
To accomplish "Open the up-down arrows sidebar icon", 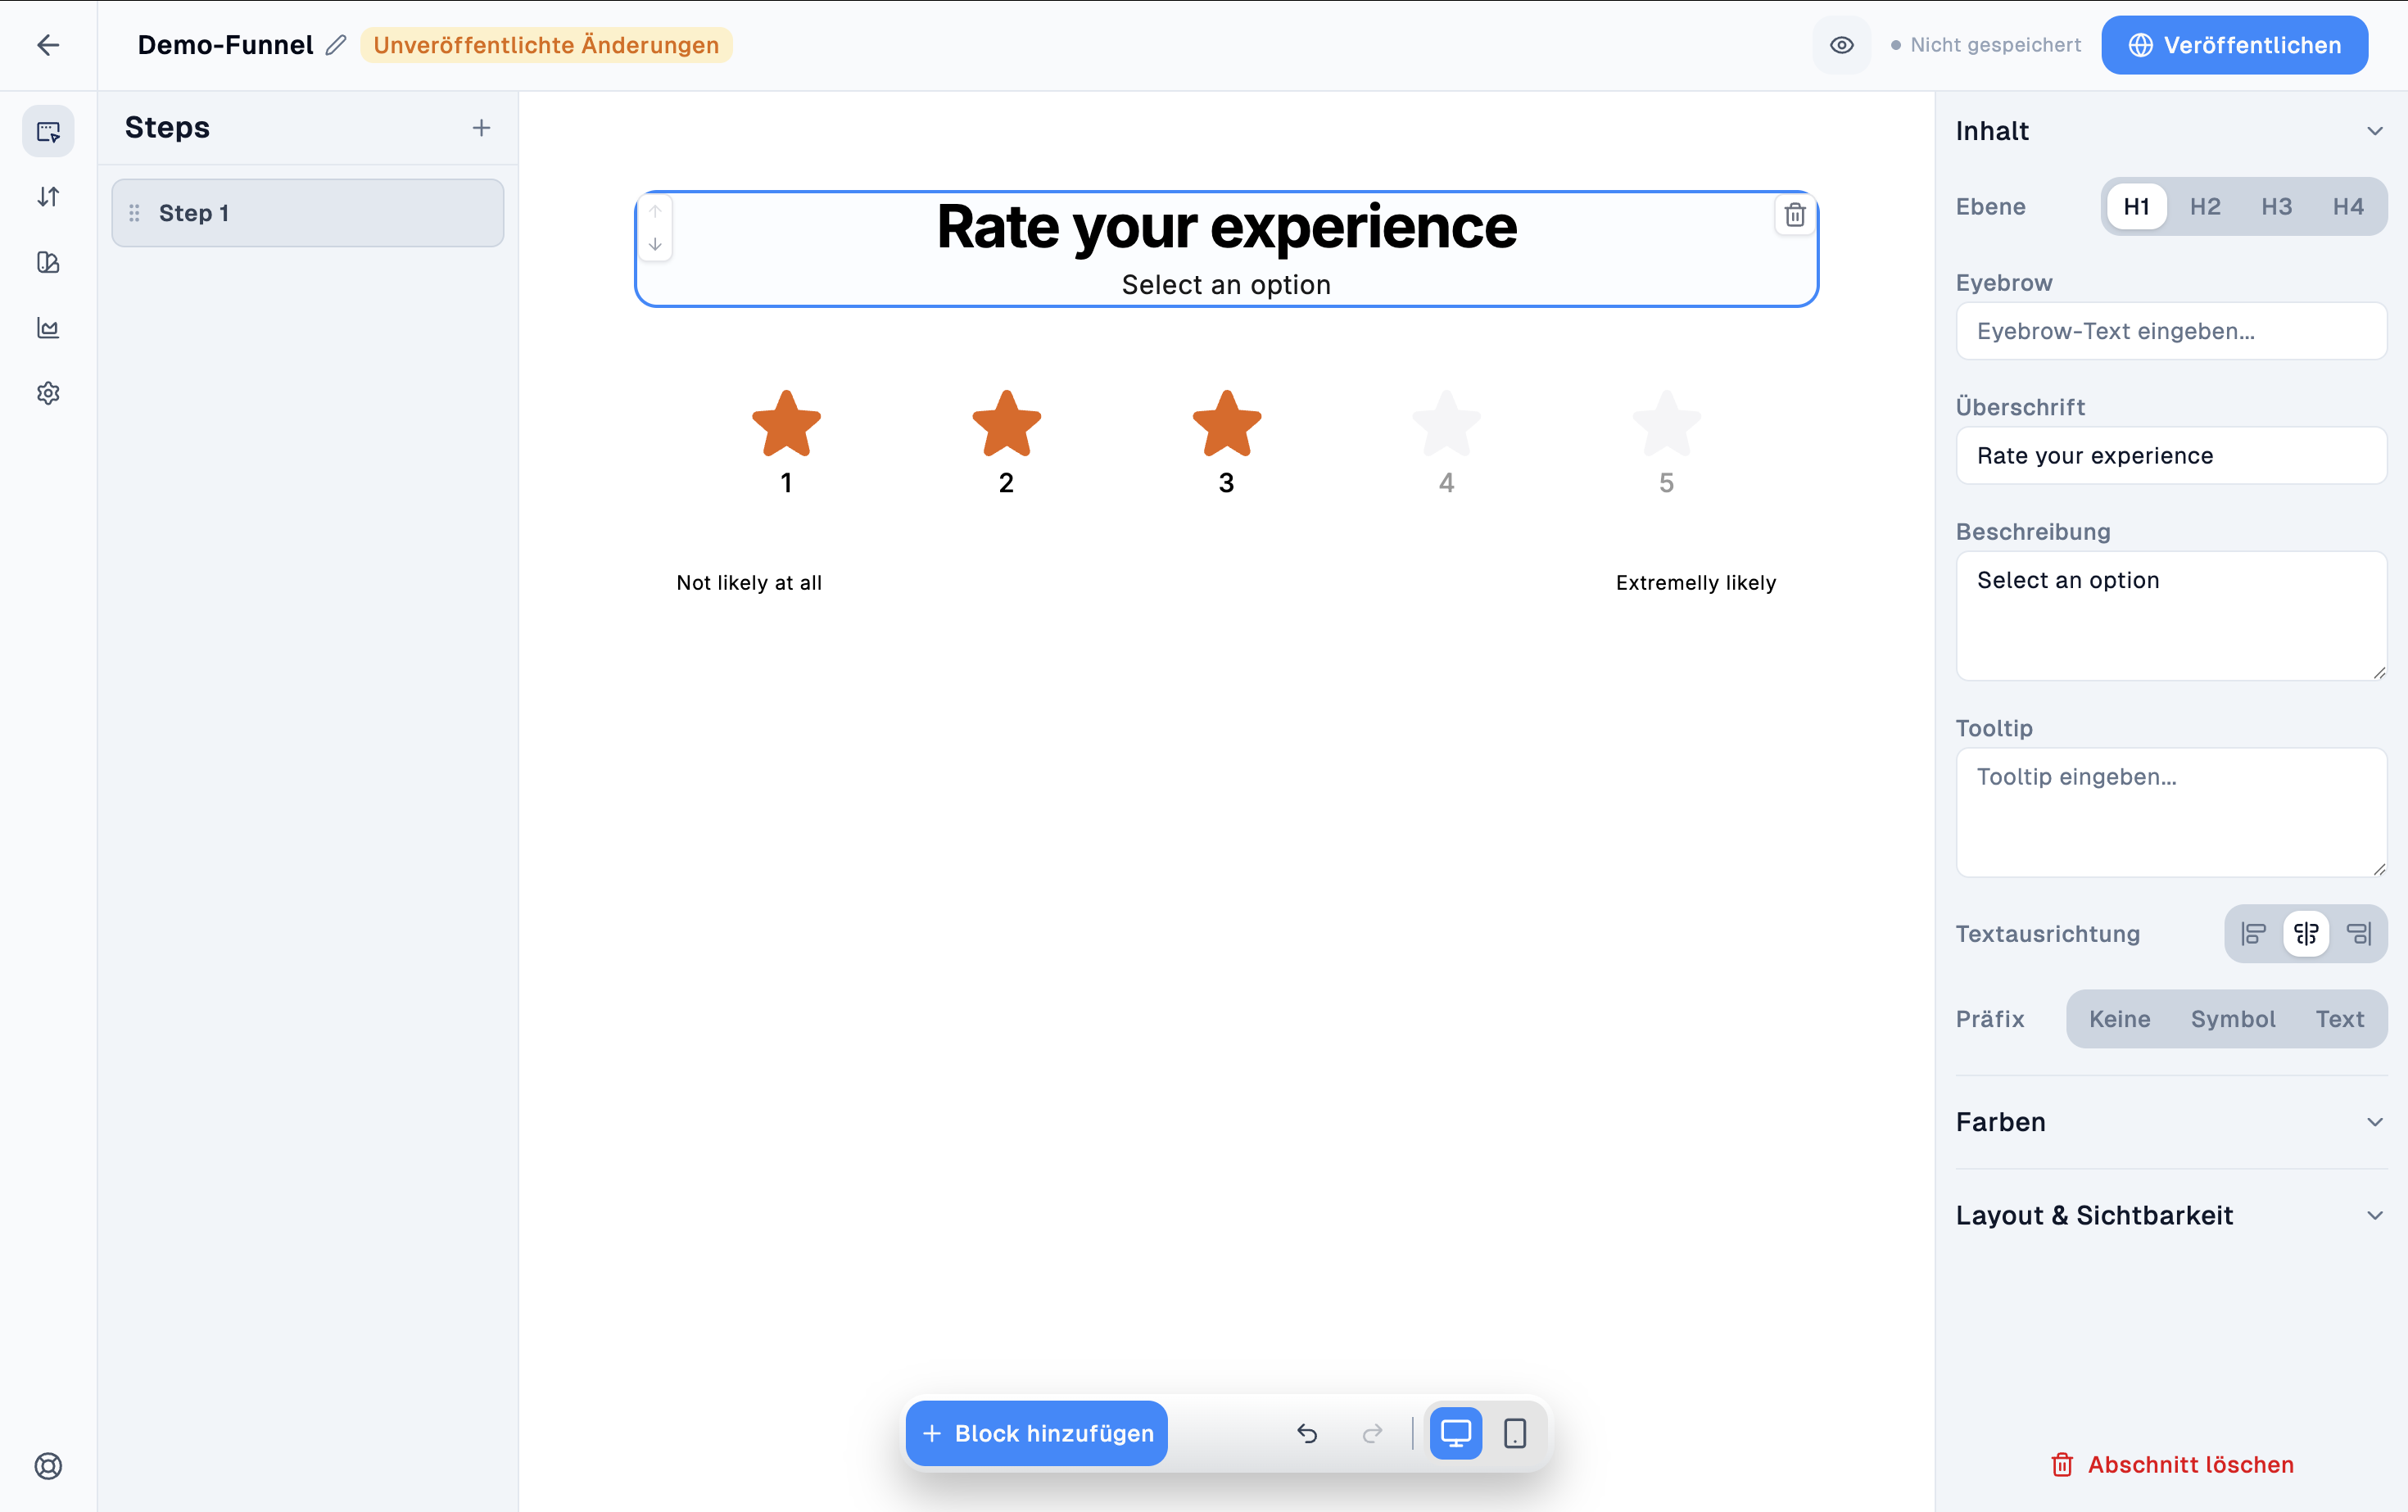I will click(x=48, y=197).
